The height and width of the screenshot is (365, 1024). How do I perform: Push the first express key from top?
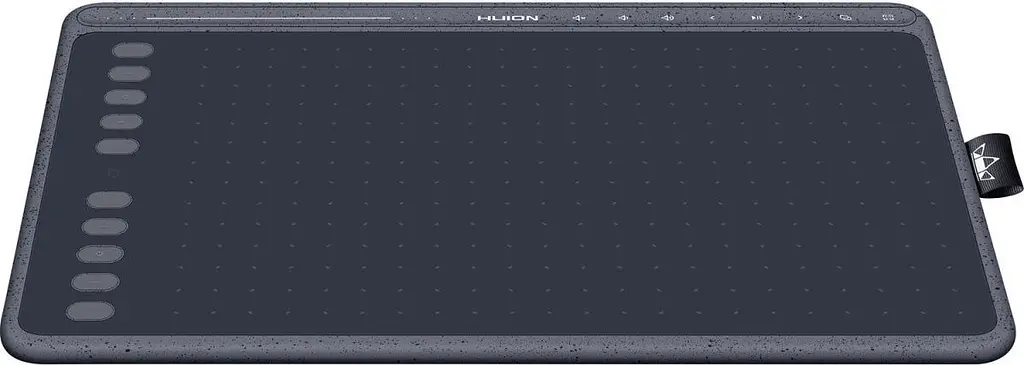click(x=133, y=50)
